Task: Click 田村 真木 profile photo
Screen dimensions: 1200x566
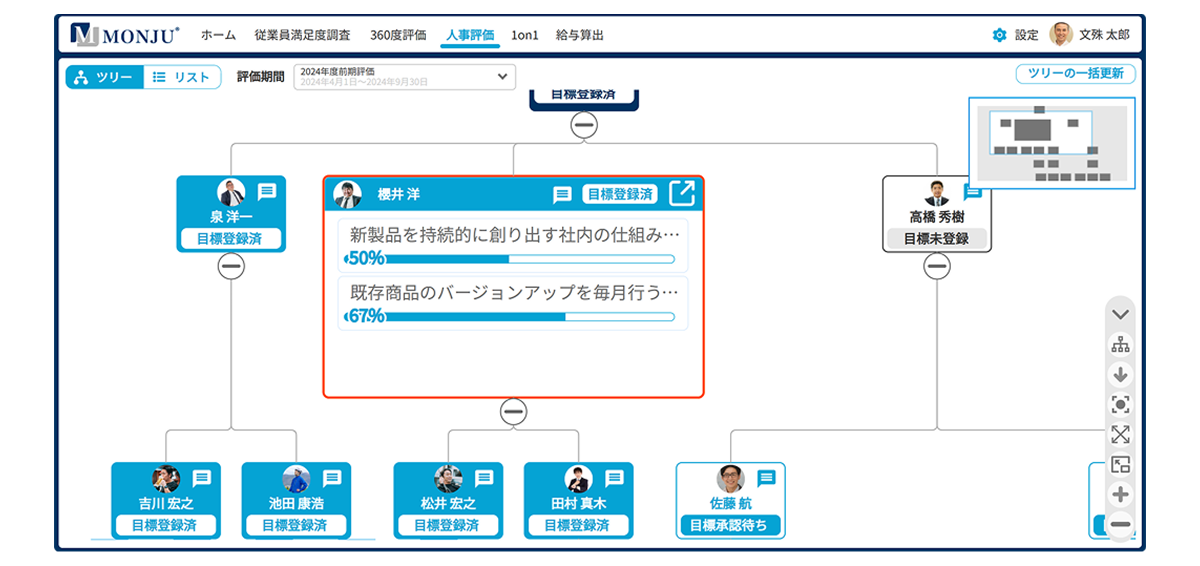Action: [x=578, y=479]
